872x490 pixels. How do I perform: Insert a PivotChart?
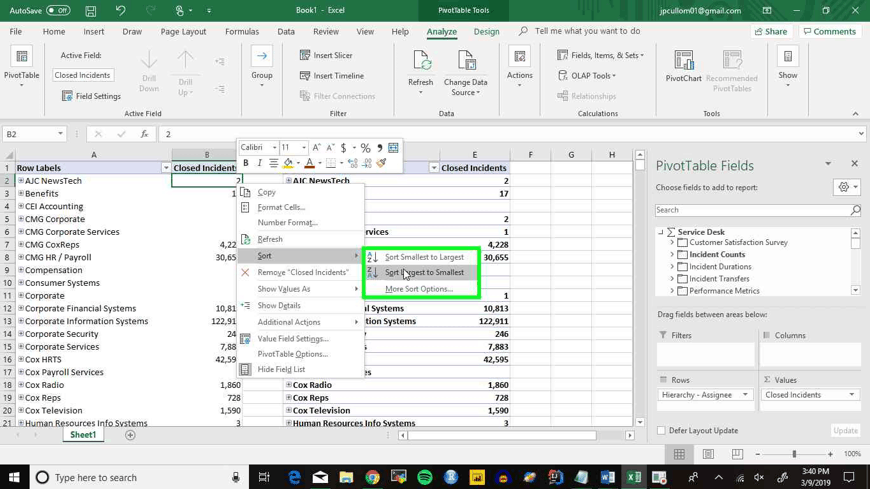tap(683, 67)
